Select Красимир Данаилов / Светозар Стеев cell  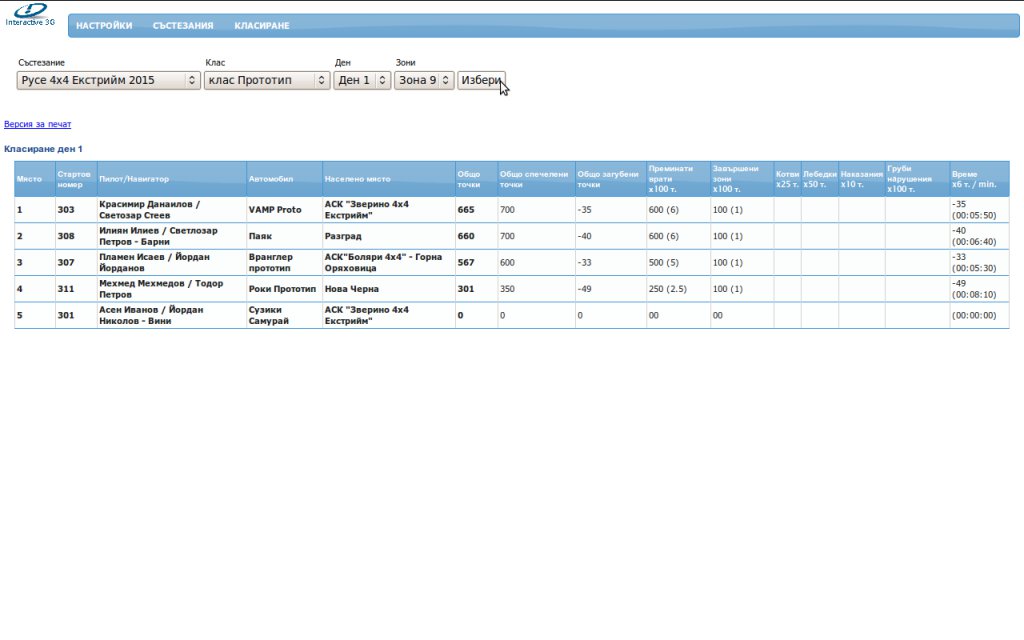pos(172,210)
